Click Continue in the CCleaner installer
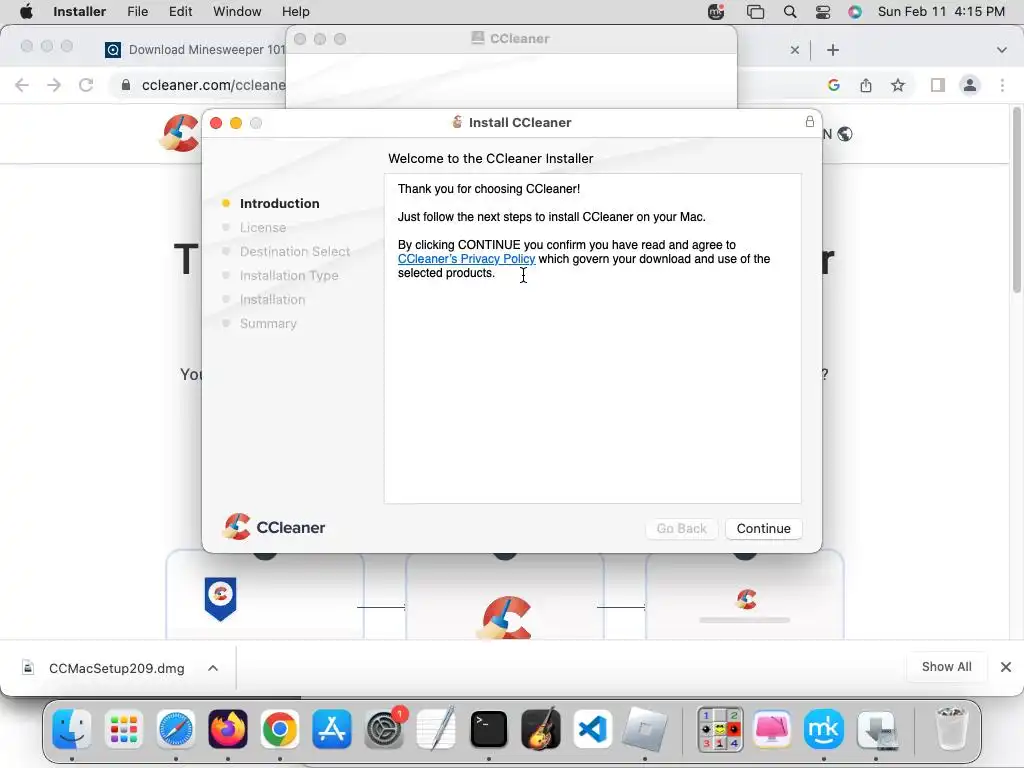 click(x=763, y=528)
